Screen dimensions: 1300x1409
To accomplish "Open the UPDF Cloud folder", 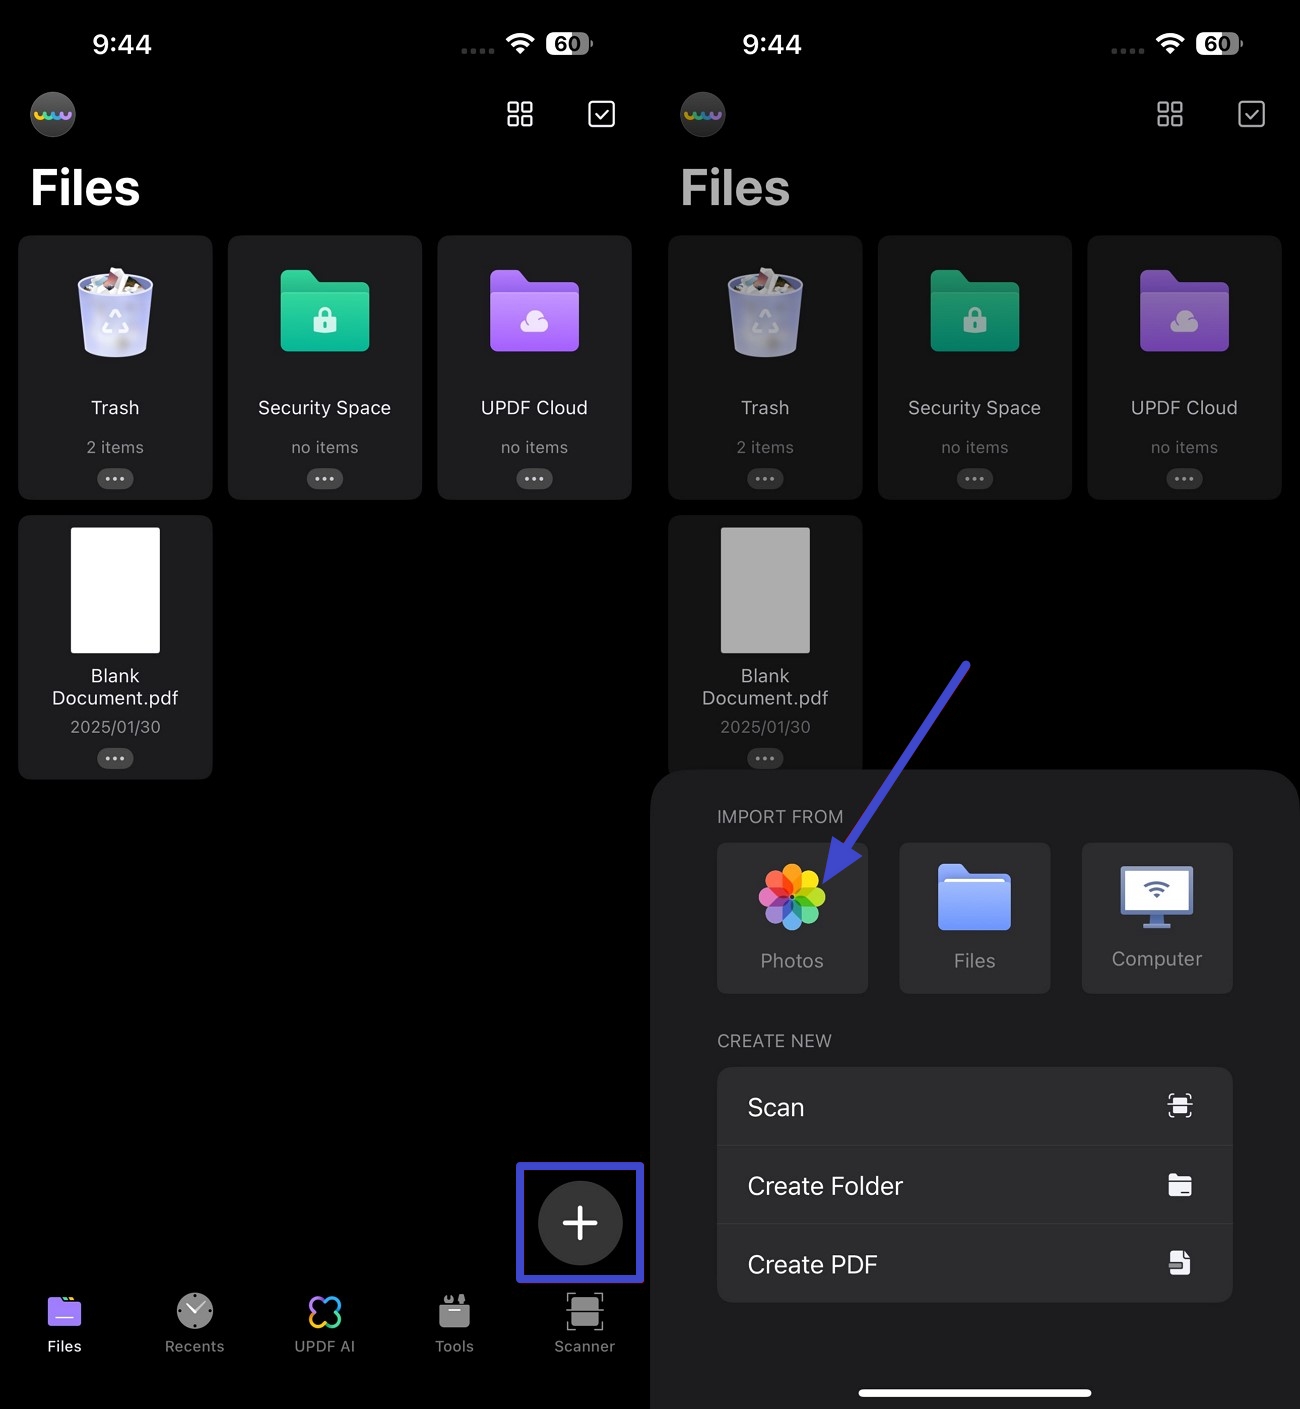I will pos(534,340).
